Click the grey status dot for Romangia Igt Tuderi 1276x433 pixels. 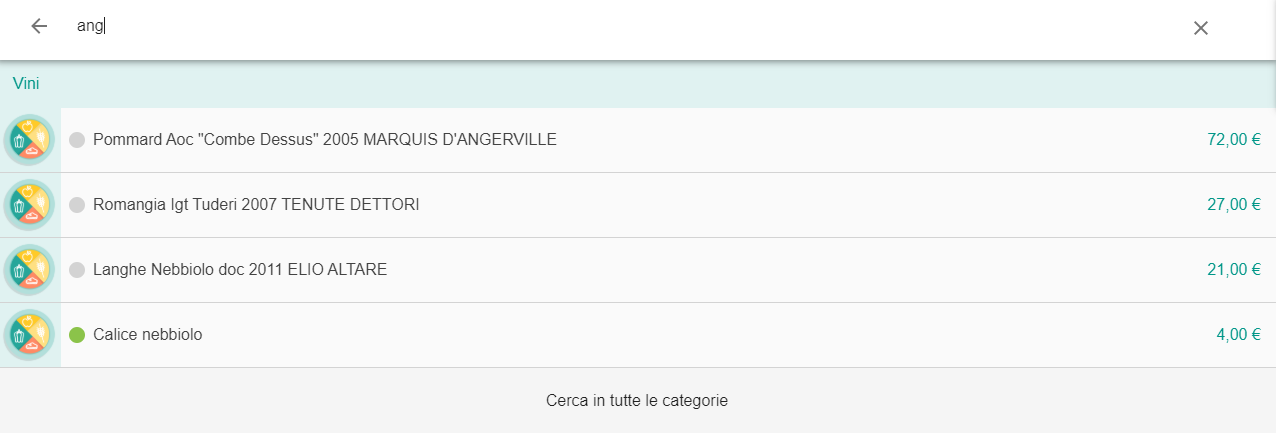click(x=77, y=205)
